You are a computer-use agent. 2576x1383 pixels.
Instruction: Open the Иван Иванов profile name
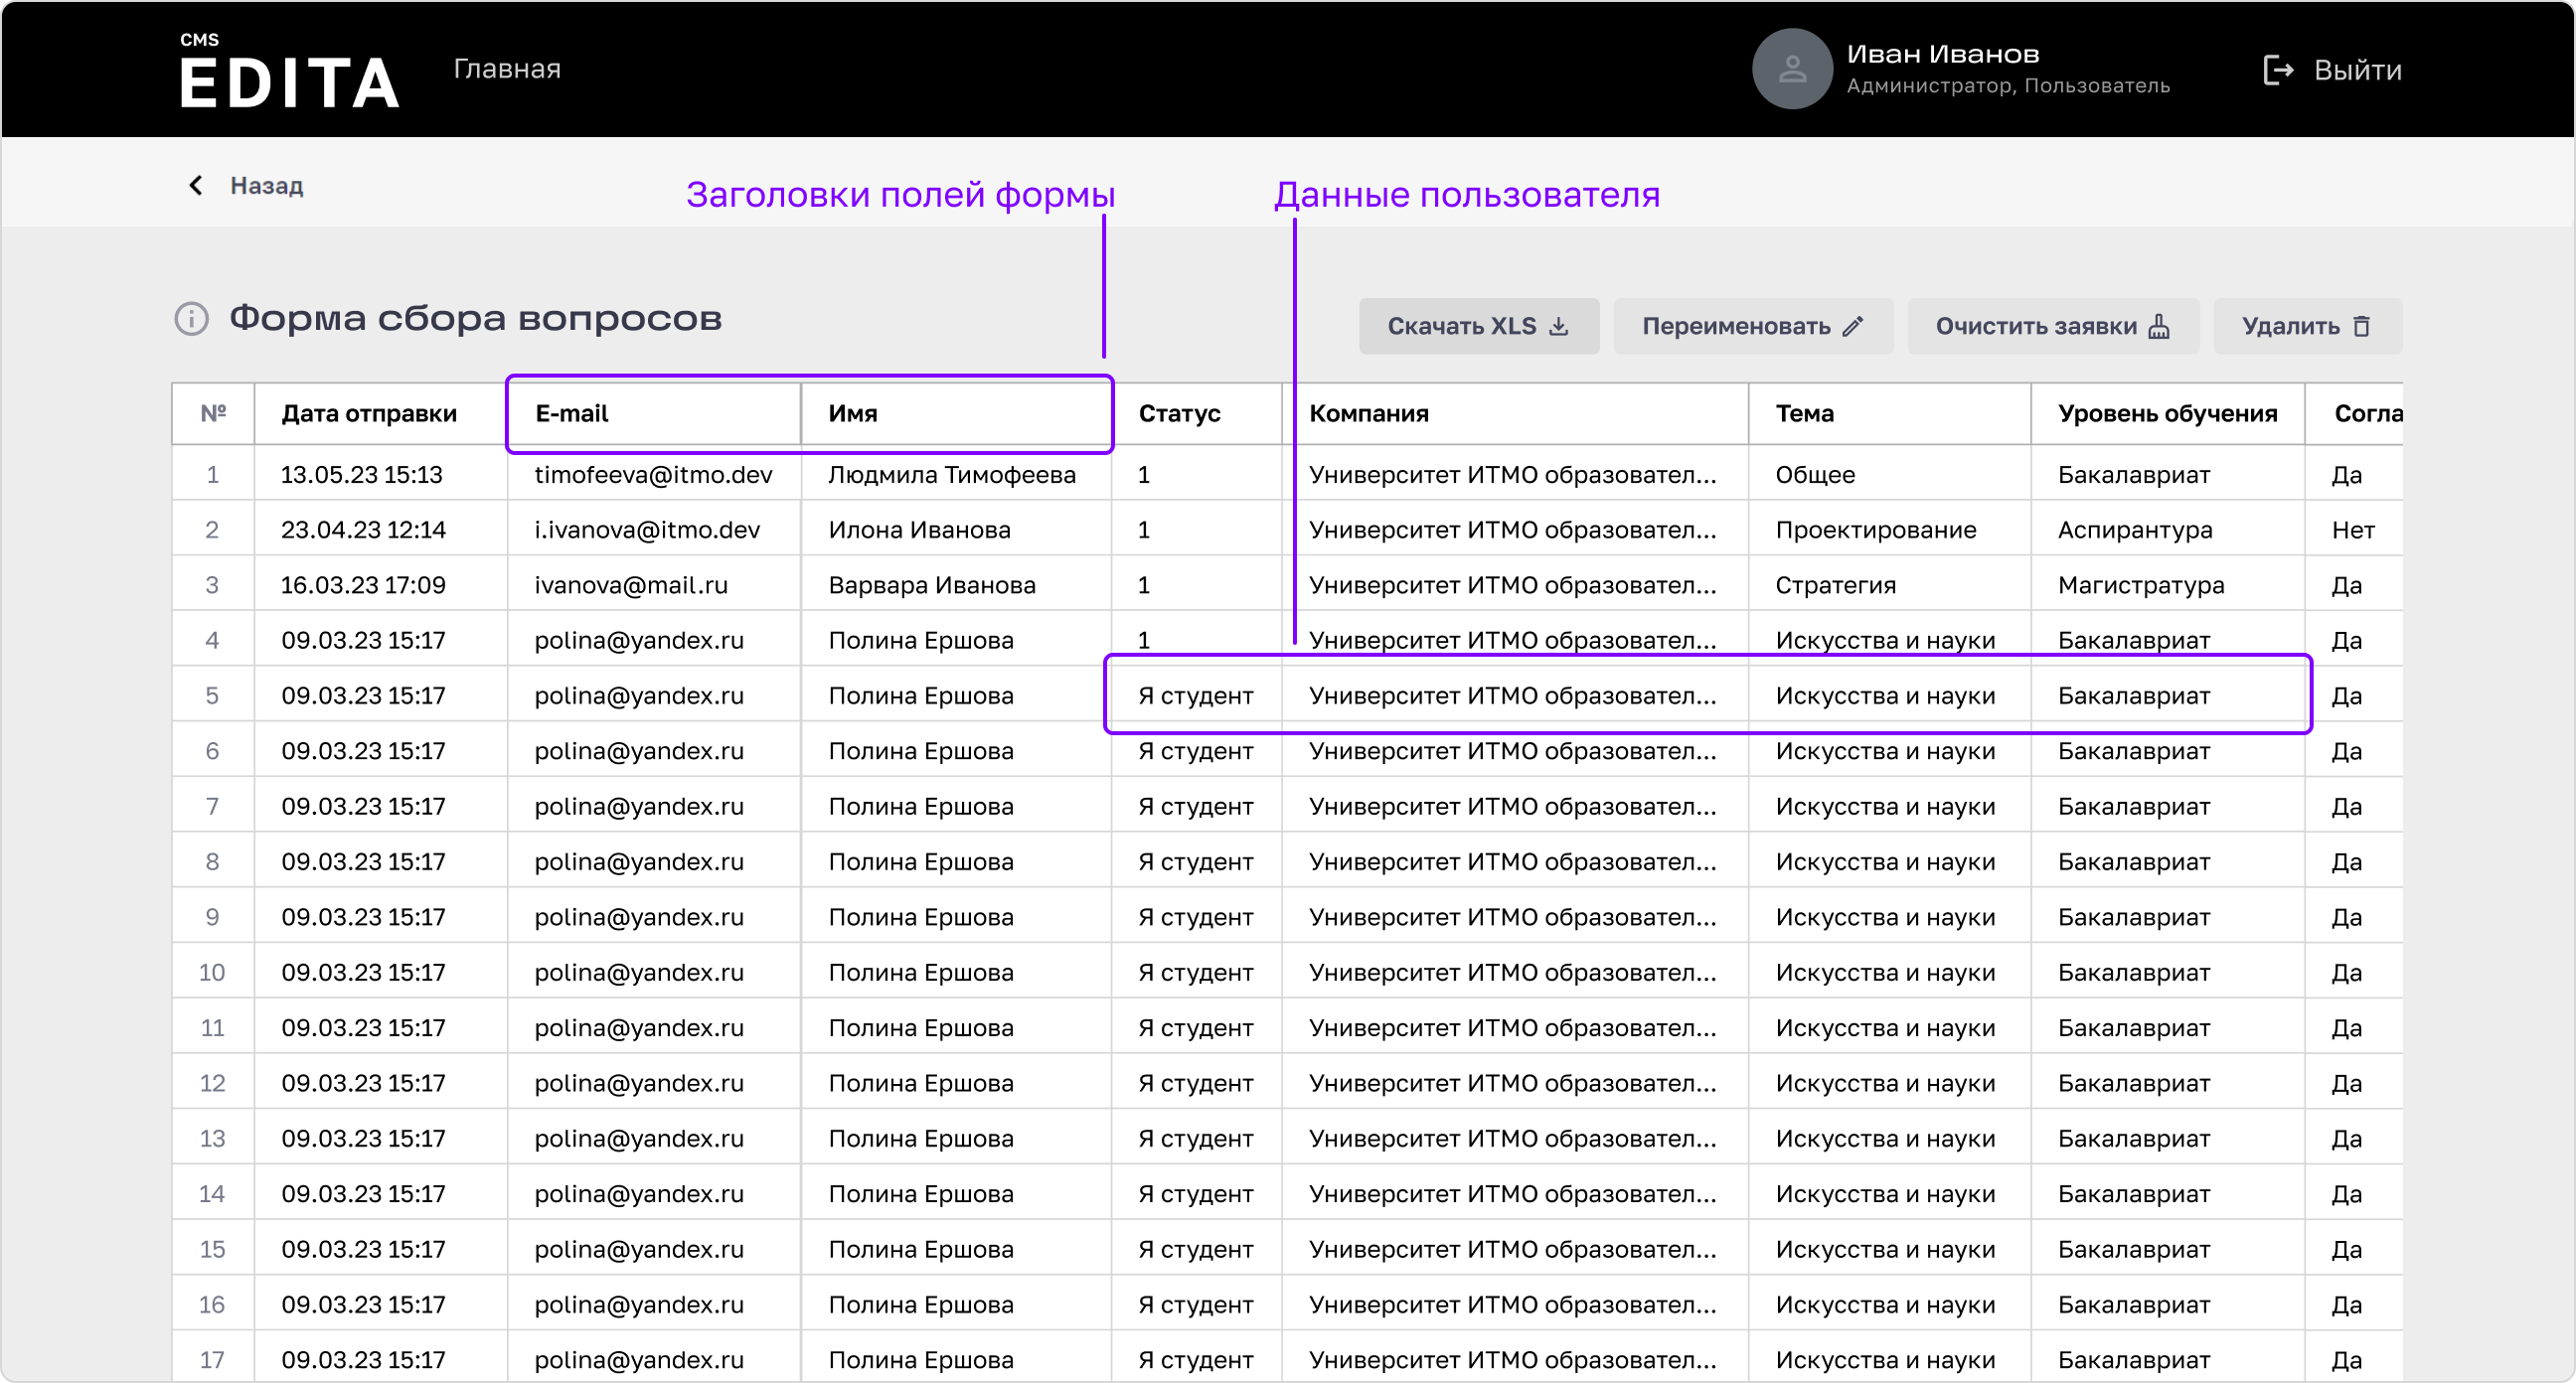pyautogui.click(x=1942, y=54)
